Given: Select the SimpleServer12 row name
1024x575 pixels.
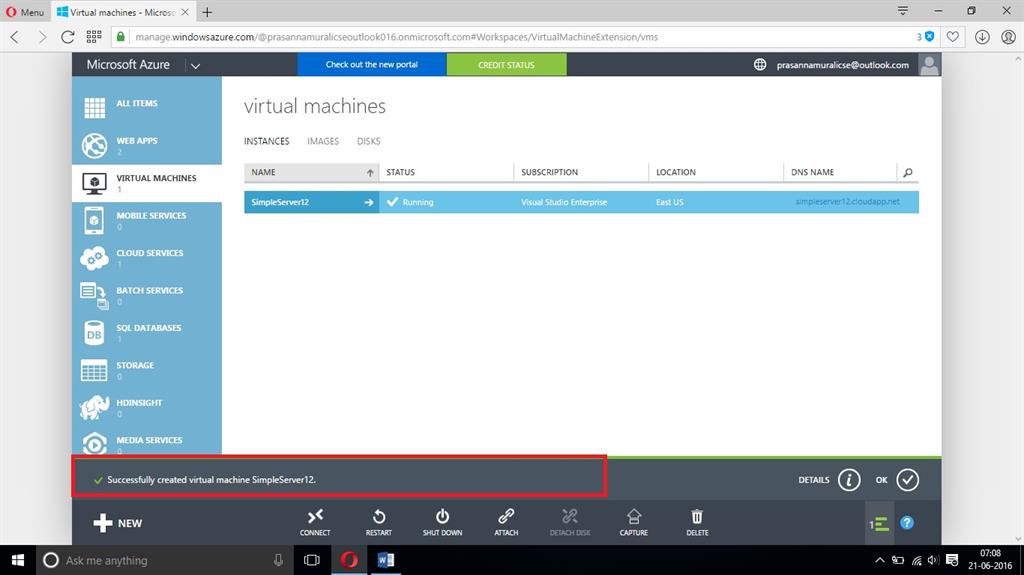Looking at the screenshot, I should pos(280,203).
